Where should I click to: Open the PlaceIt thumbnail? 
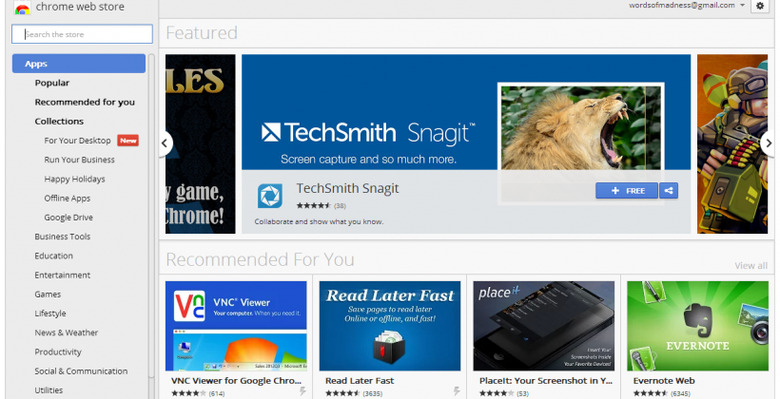pos(544,326)
